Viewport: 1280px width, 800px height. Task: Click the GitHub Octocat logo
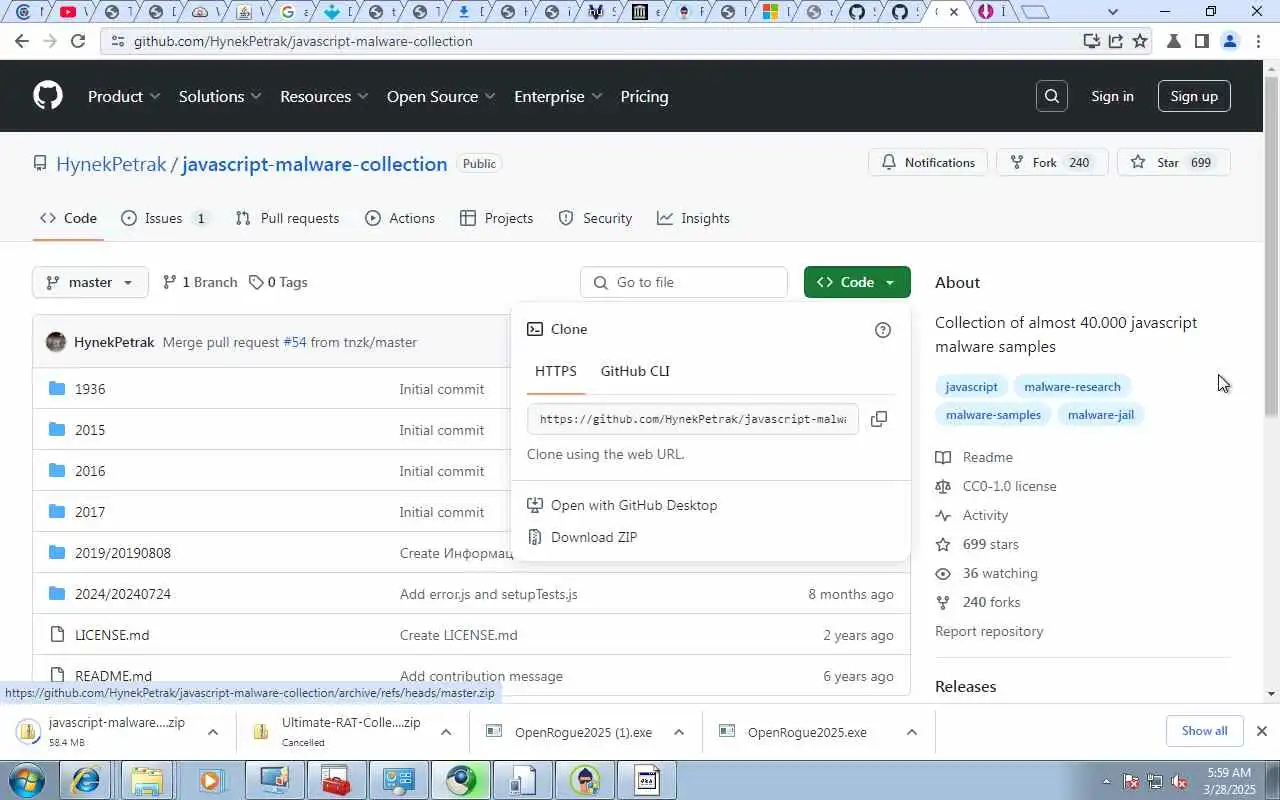point(48,96)
